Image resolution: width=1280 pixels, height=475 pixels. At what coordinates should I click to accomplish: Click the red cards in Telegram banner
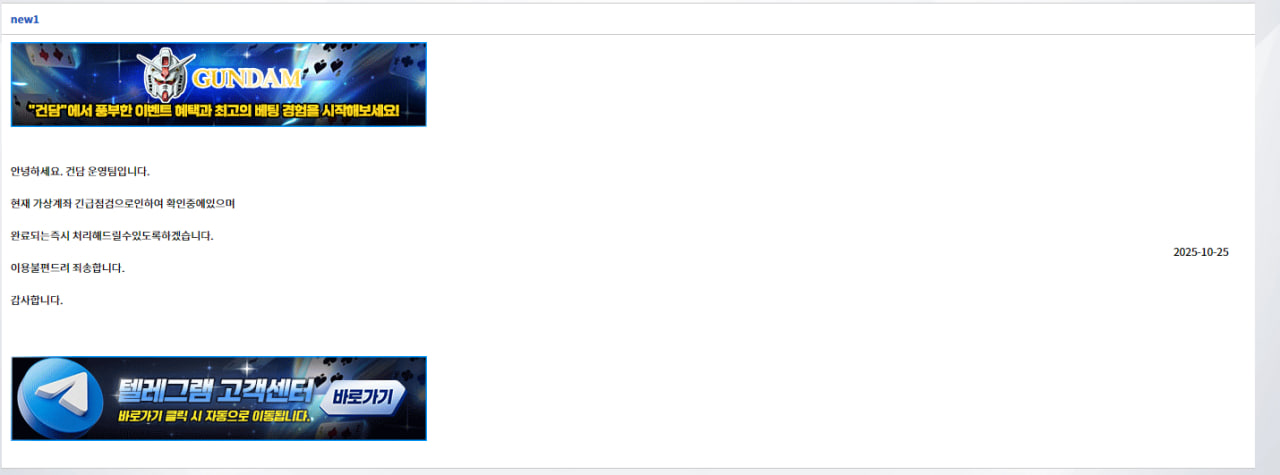click(340, 430)
